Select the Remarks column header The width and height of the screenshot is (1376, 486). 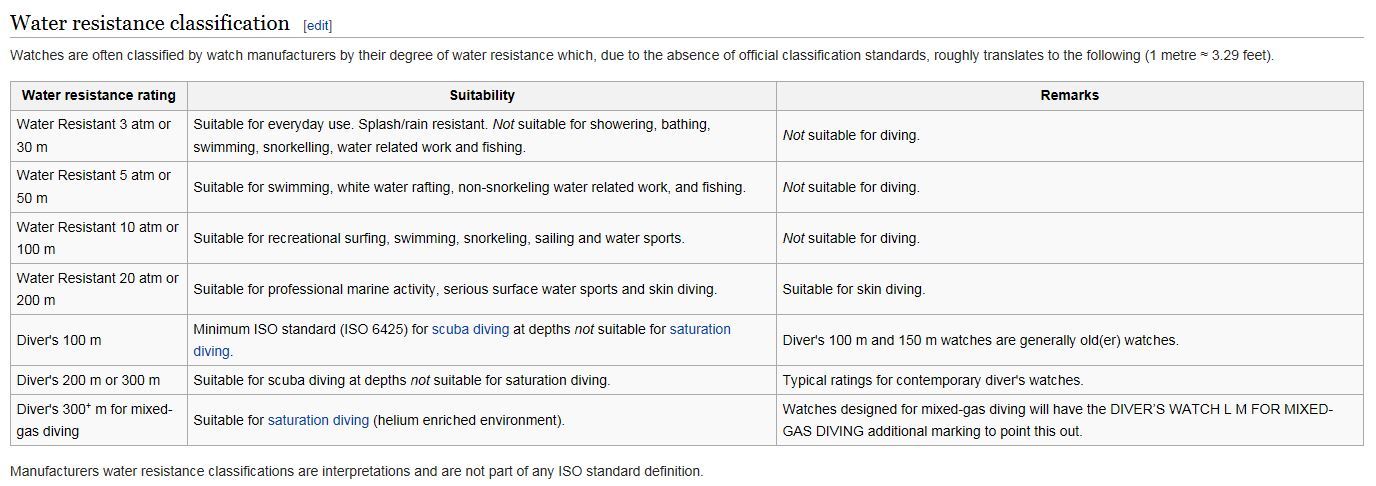(1070, 96)
